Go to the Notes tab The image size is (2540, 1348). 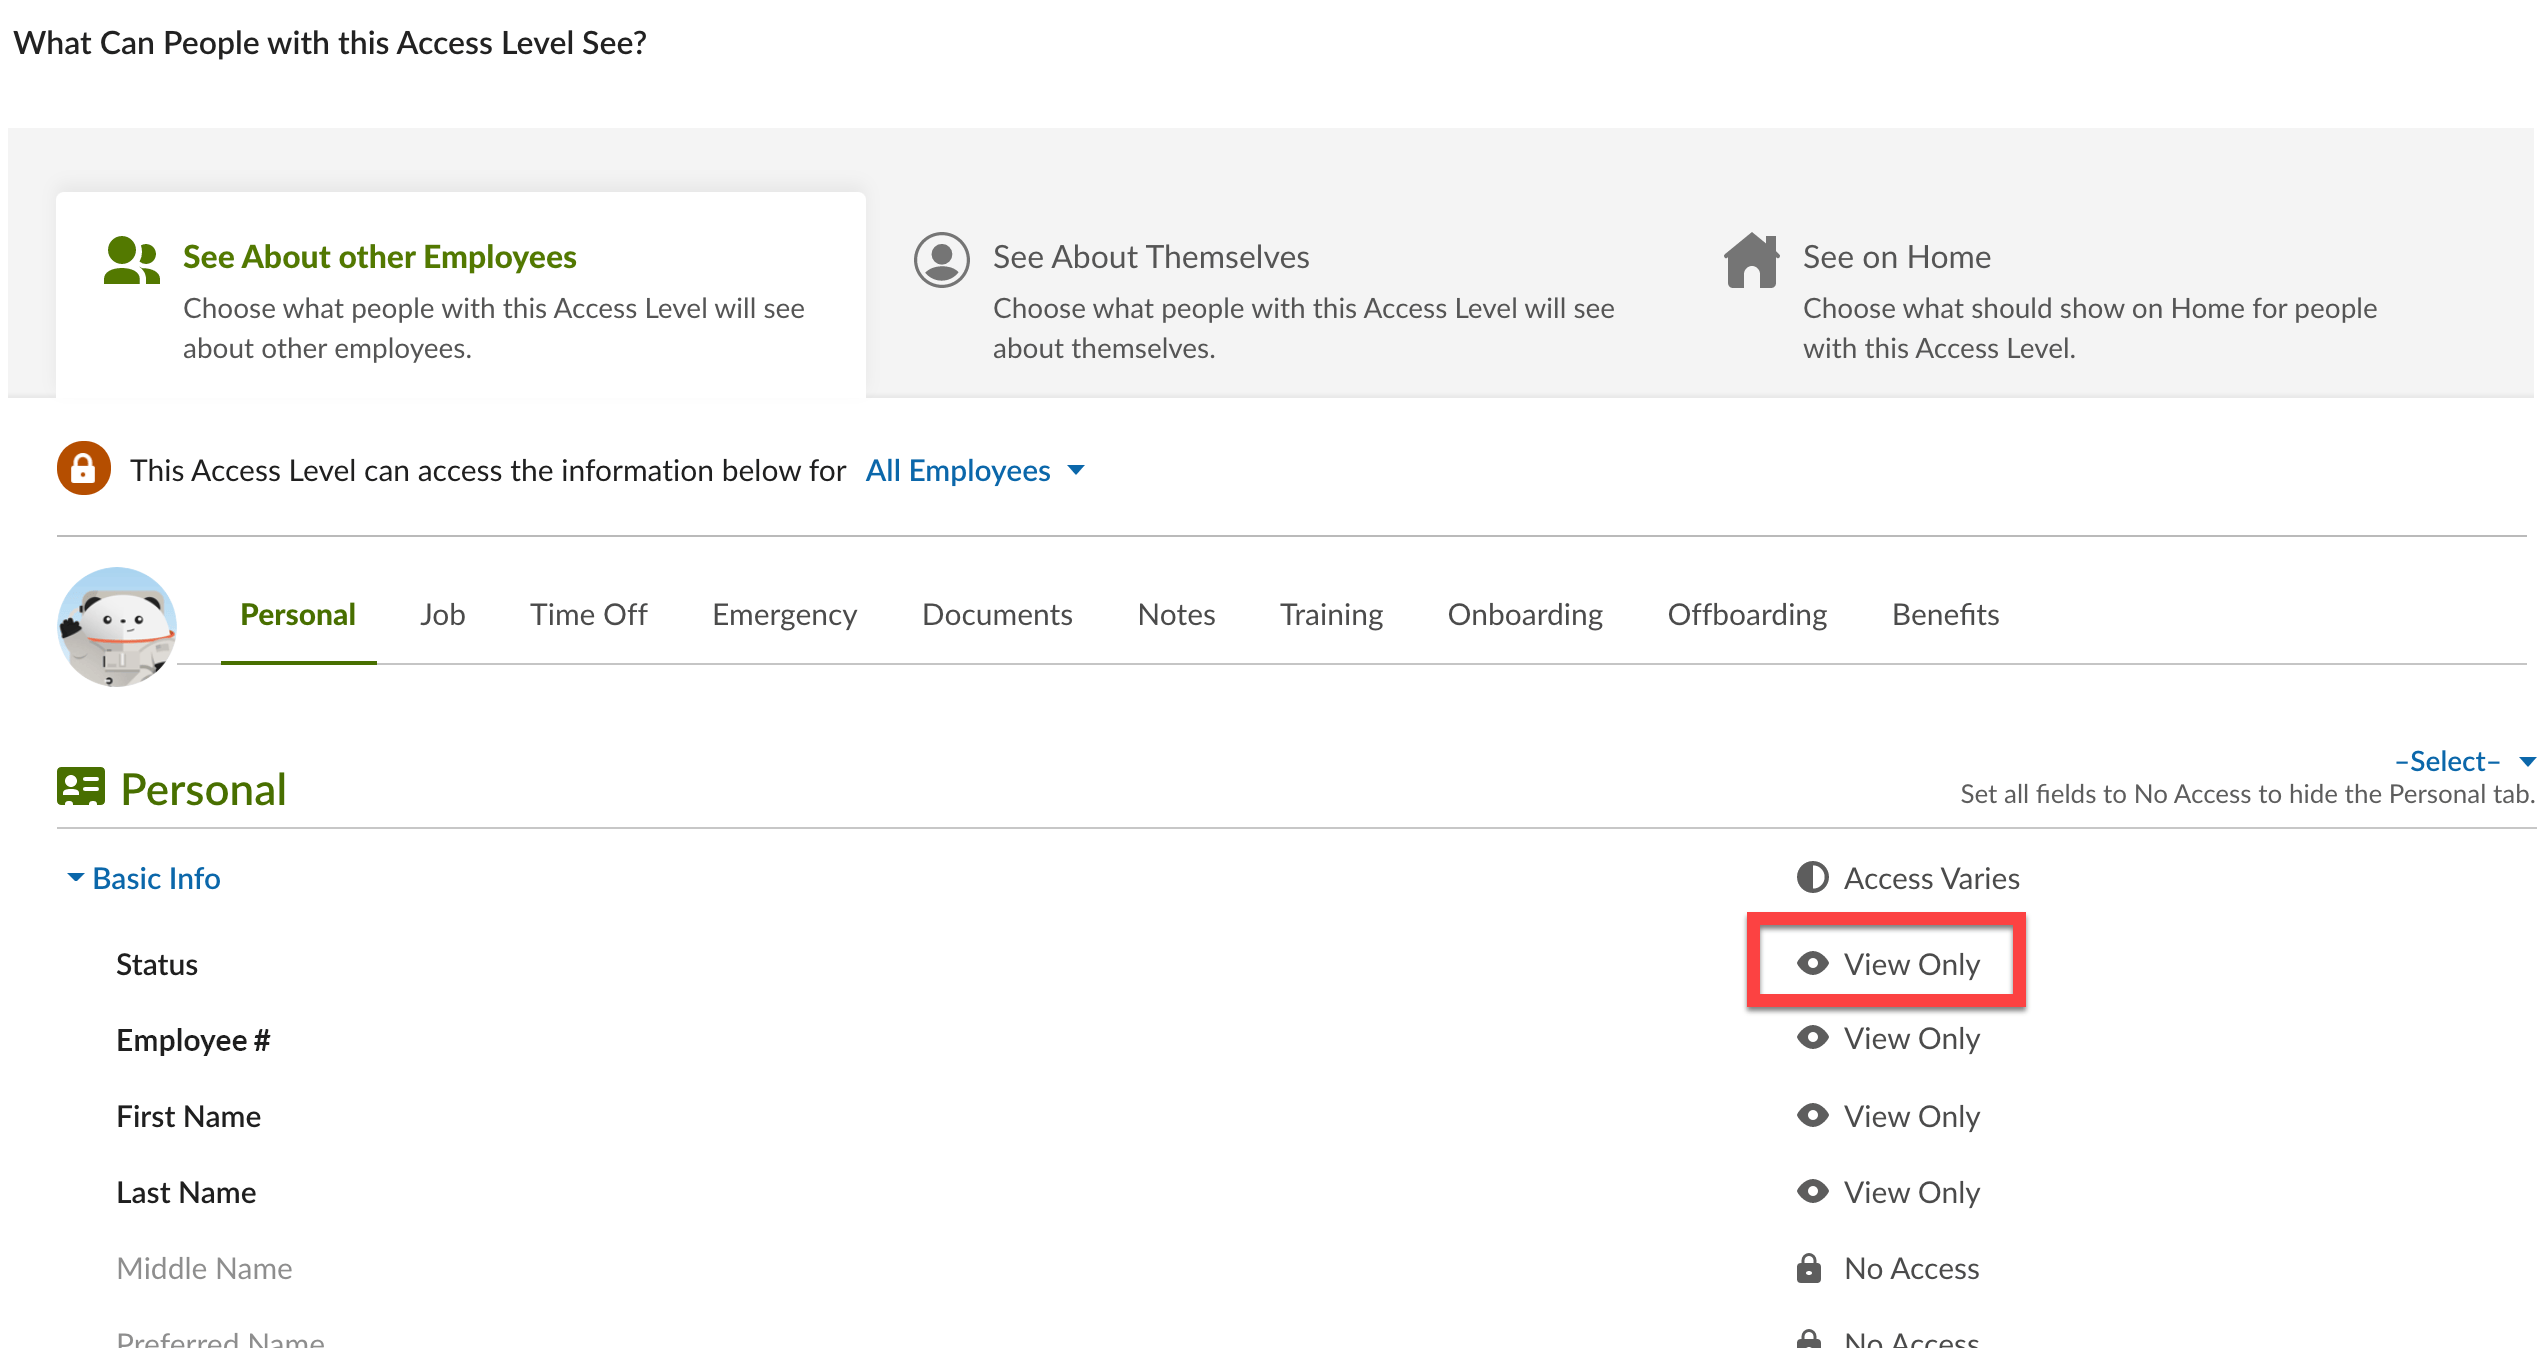tap(1176, 614)
